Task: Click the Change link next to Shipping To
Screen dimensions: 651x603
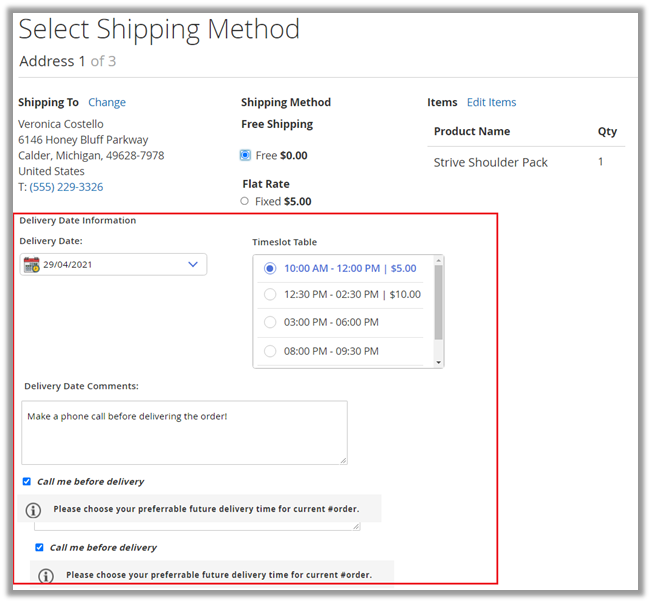Action: [107, 102]
